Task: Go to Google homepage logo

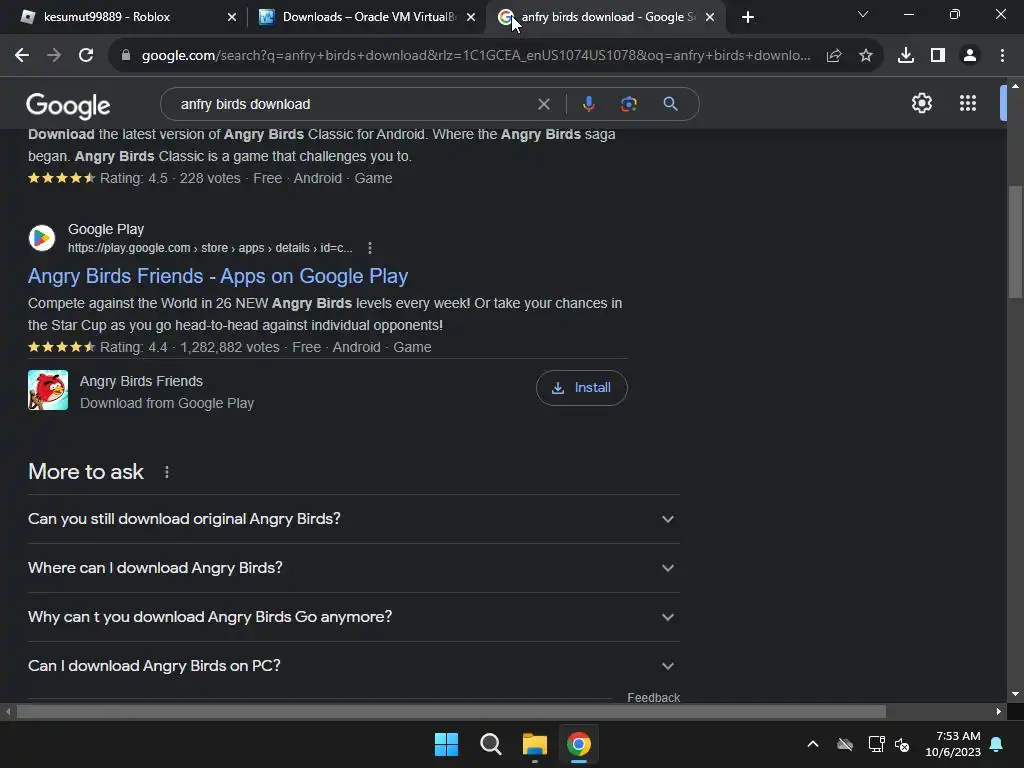Action: 68,105
